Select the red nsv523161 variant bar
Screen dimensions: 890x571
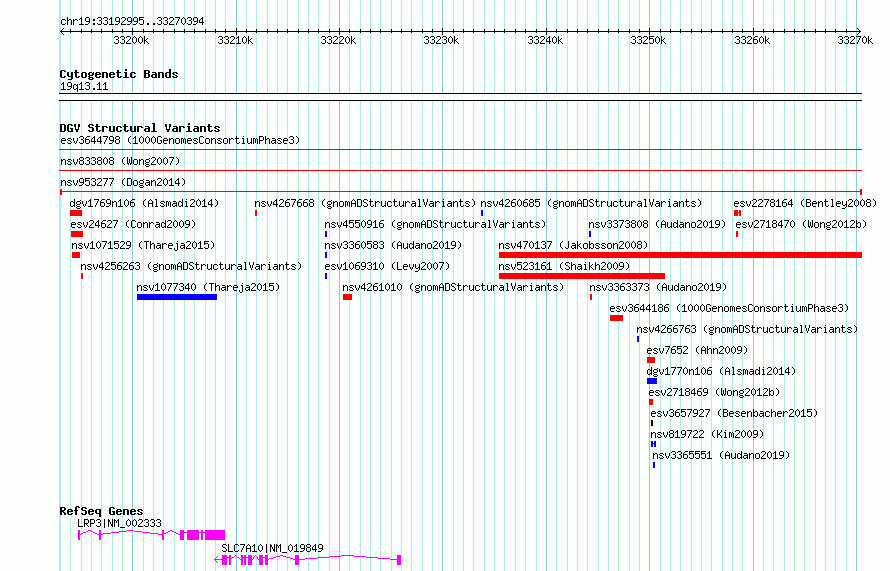click(582, 276)
